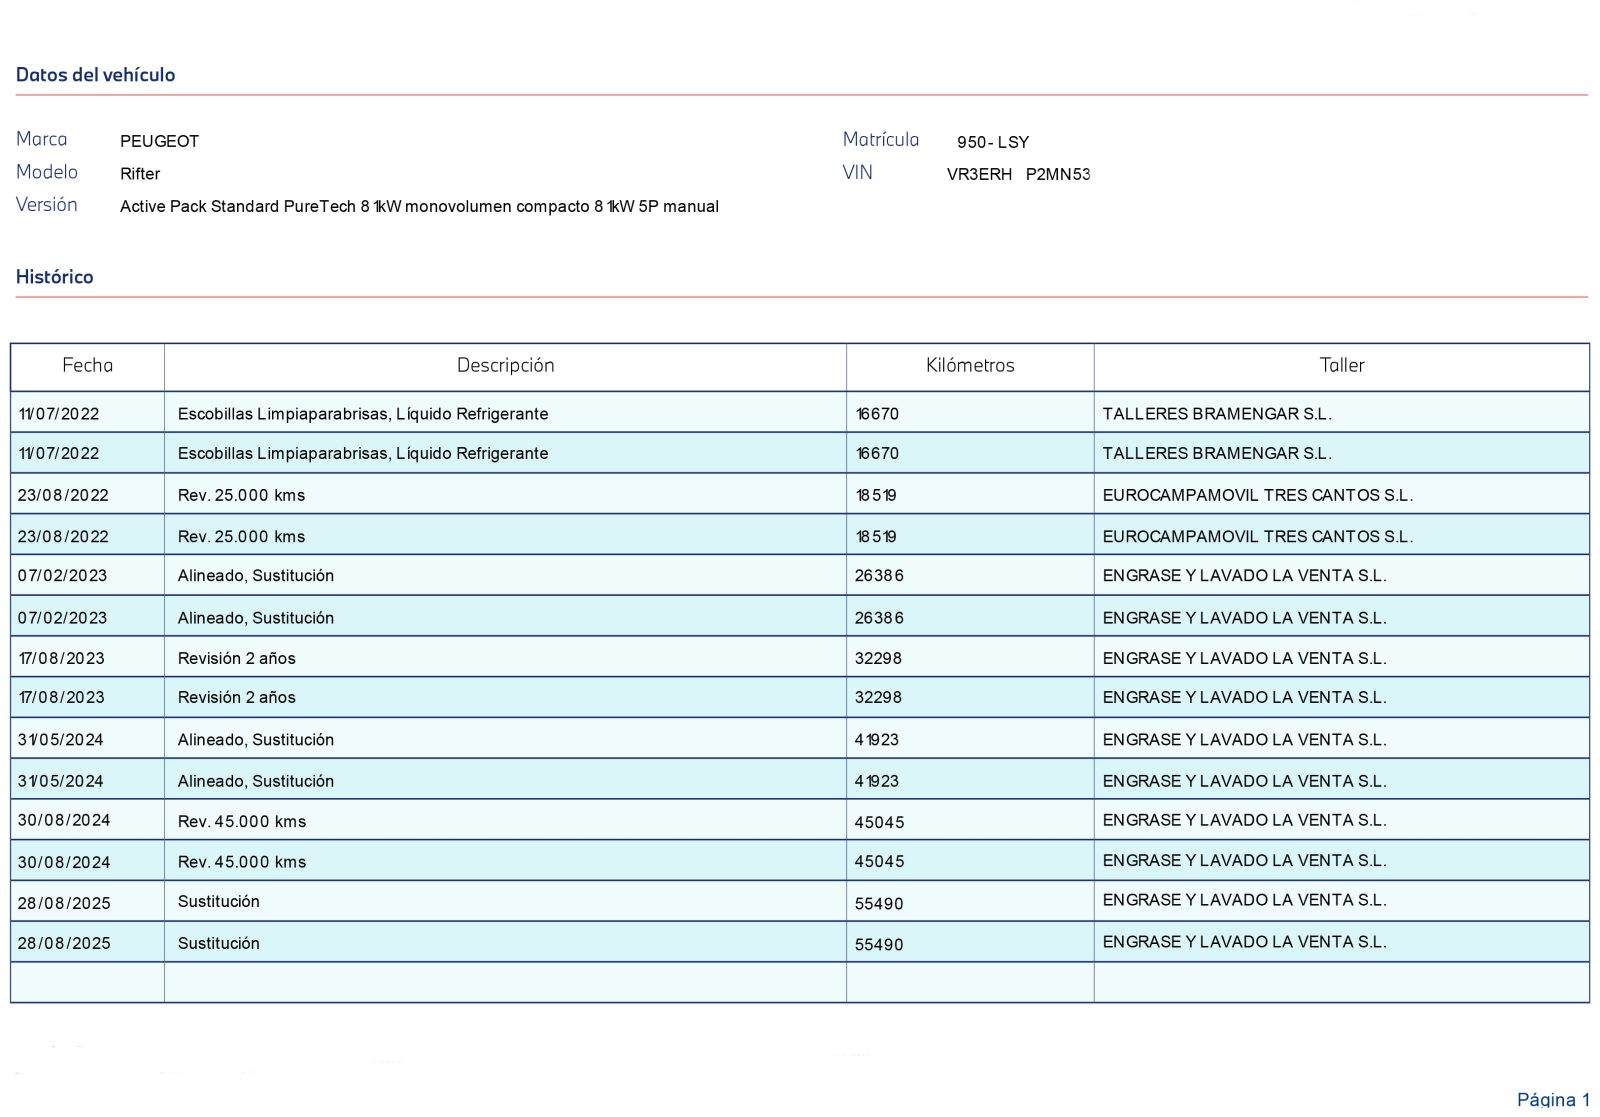1600x1117 pixels.
Task: Click the Fecha column header
Action: (87, 366)
